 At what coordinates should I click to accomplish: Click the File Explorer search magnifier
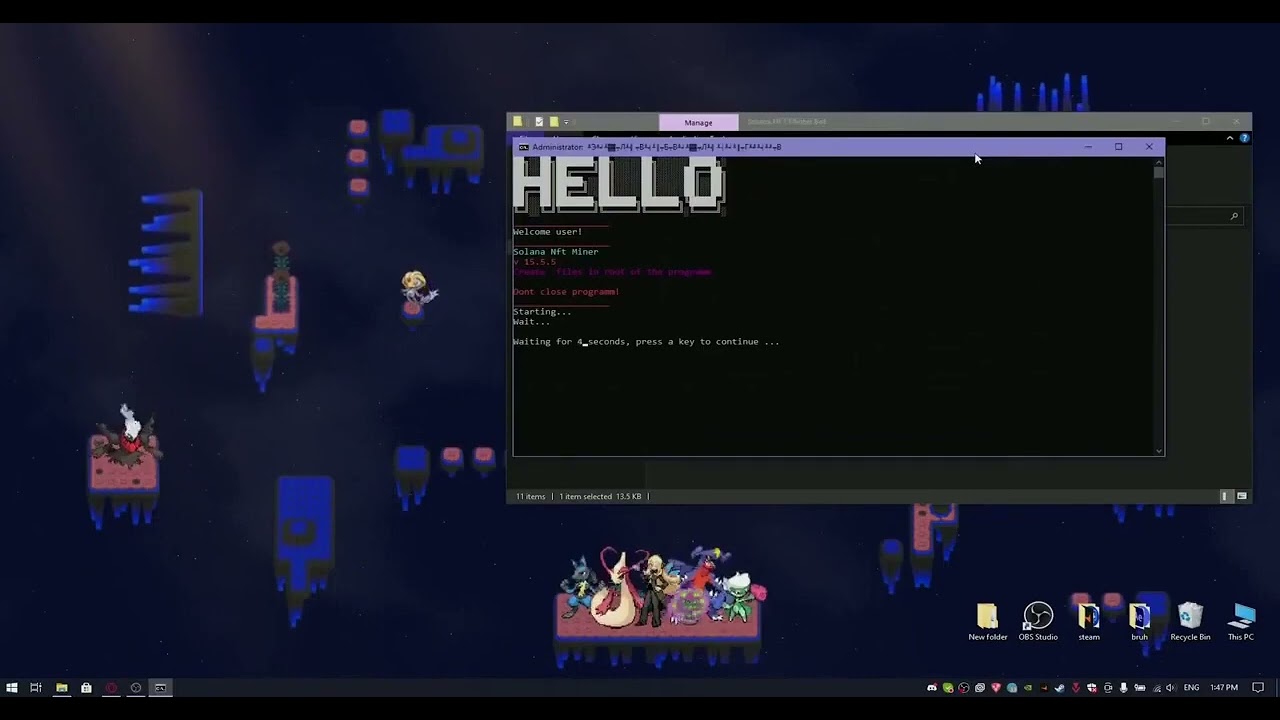(1234, 216)
